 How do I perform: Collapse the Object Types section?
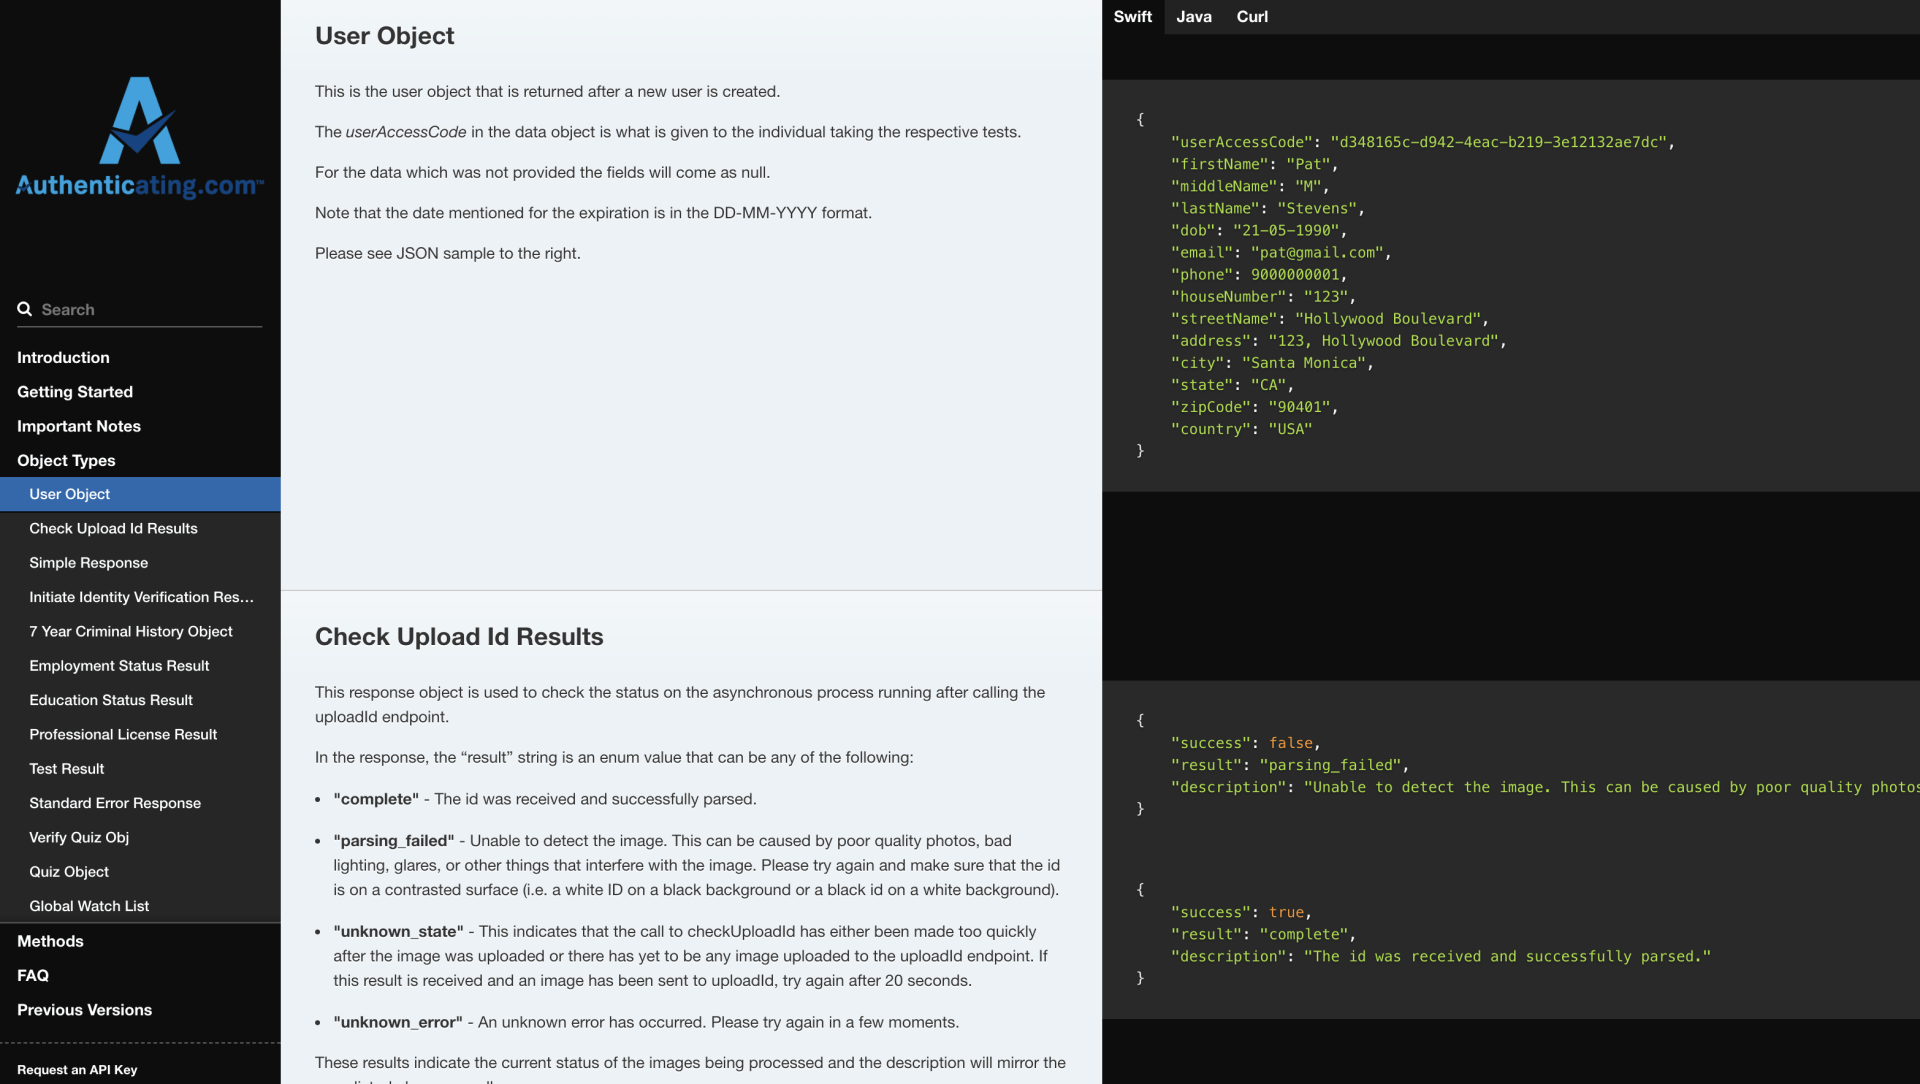(66, 461)
